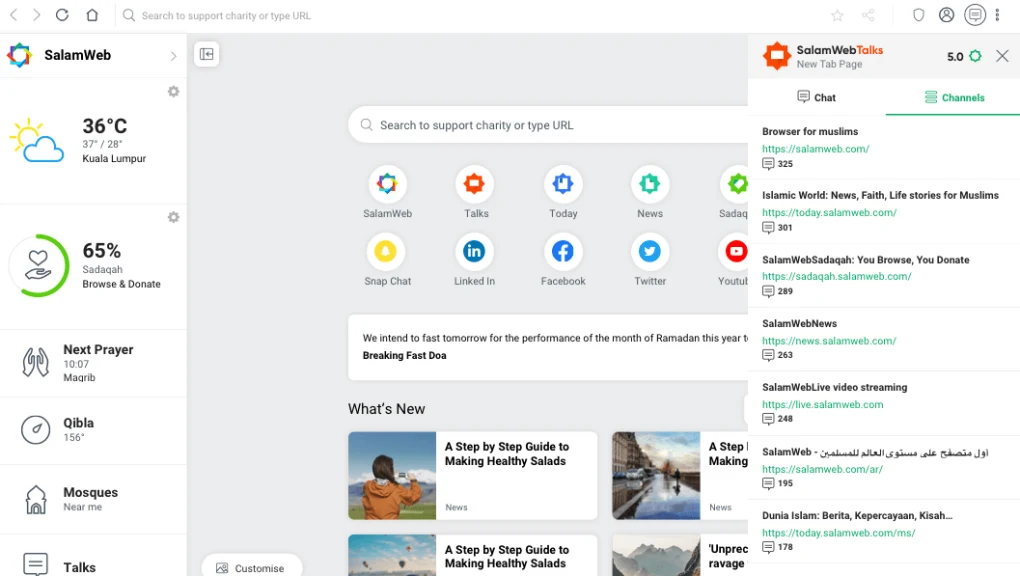Collapse the sidebar with the arrow button
Screen dimensions: 1020x576
click(x=206, y=54)
